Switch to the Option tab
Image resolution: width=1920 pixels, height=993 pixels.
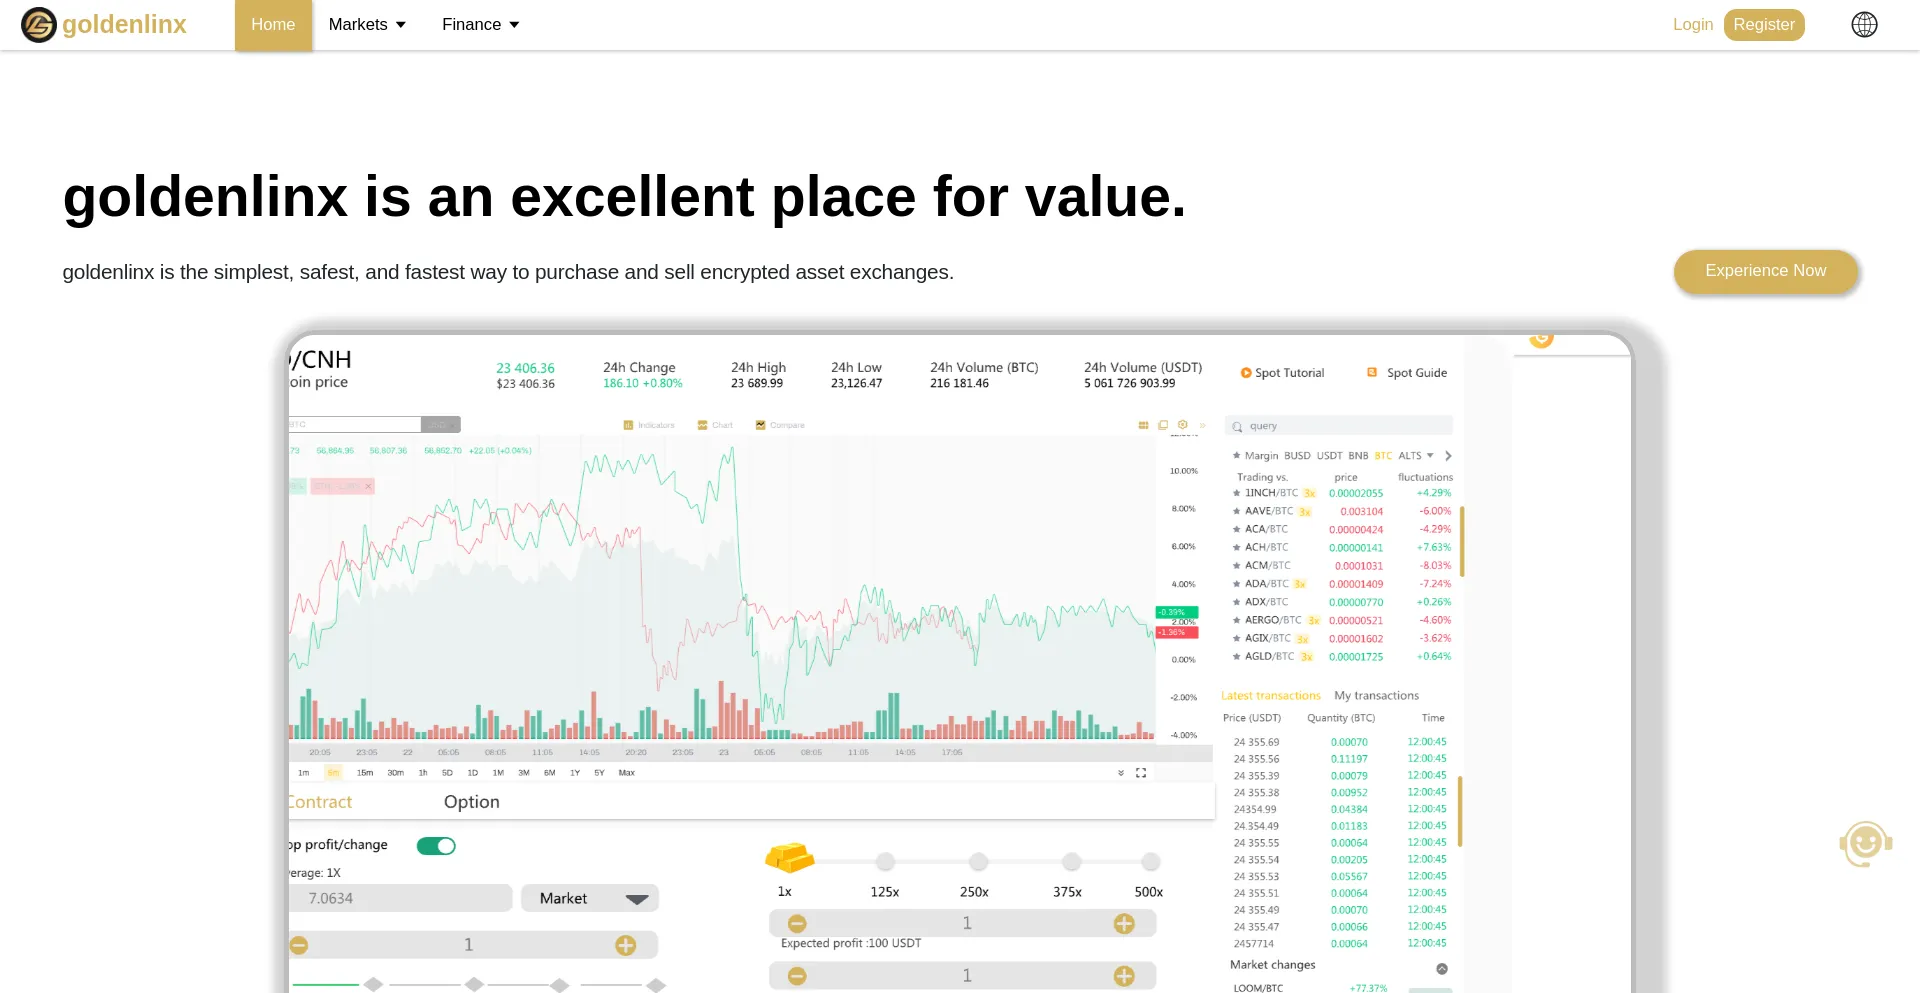pos(472,802)
